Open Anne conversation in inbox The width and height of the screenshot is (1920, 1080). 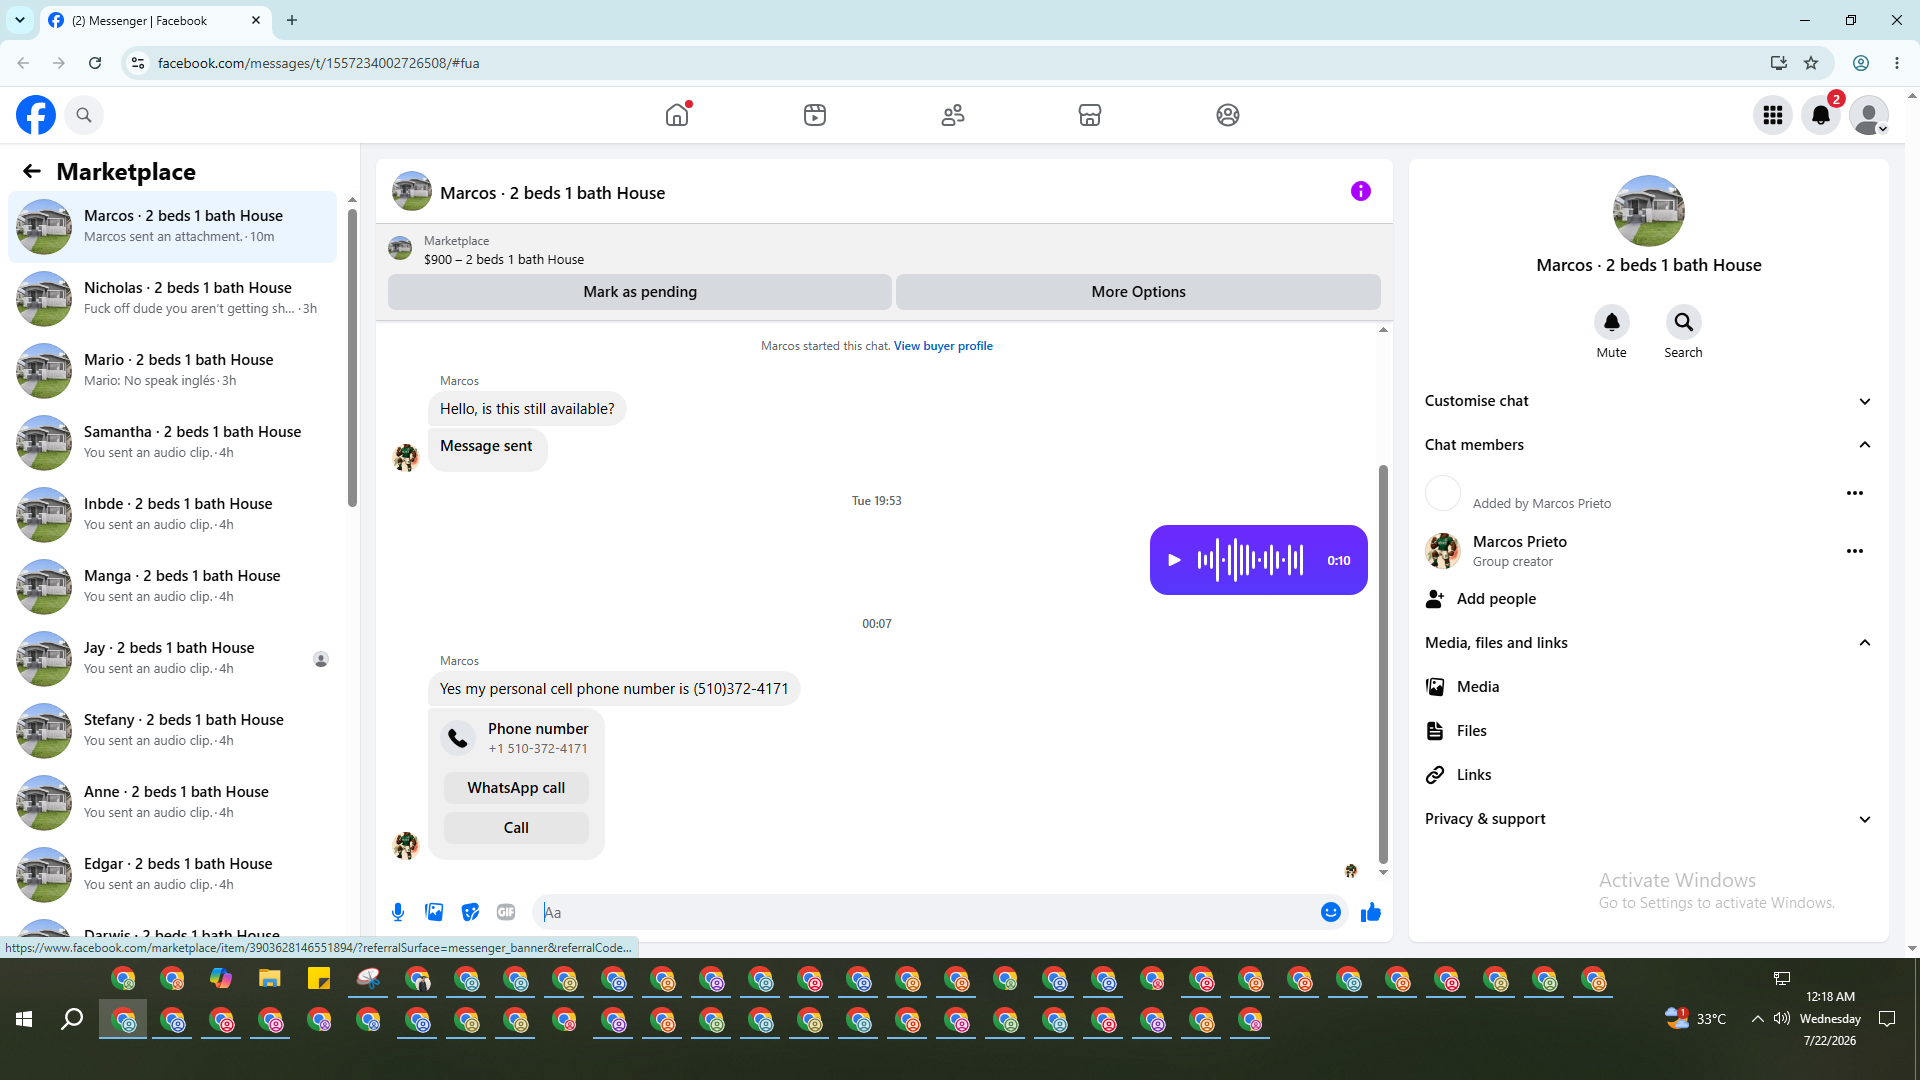point(172,803)
